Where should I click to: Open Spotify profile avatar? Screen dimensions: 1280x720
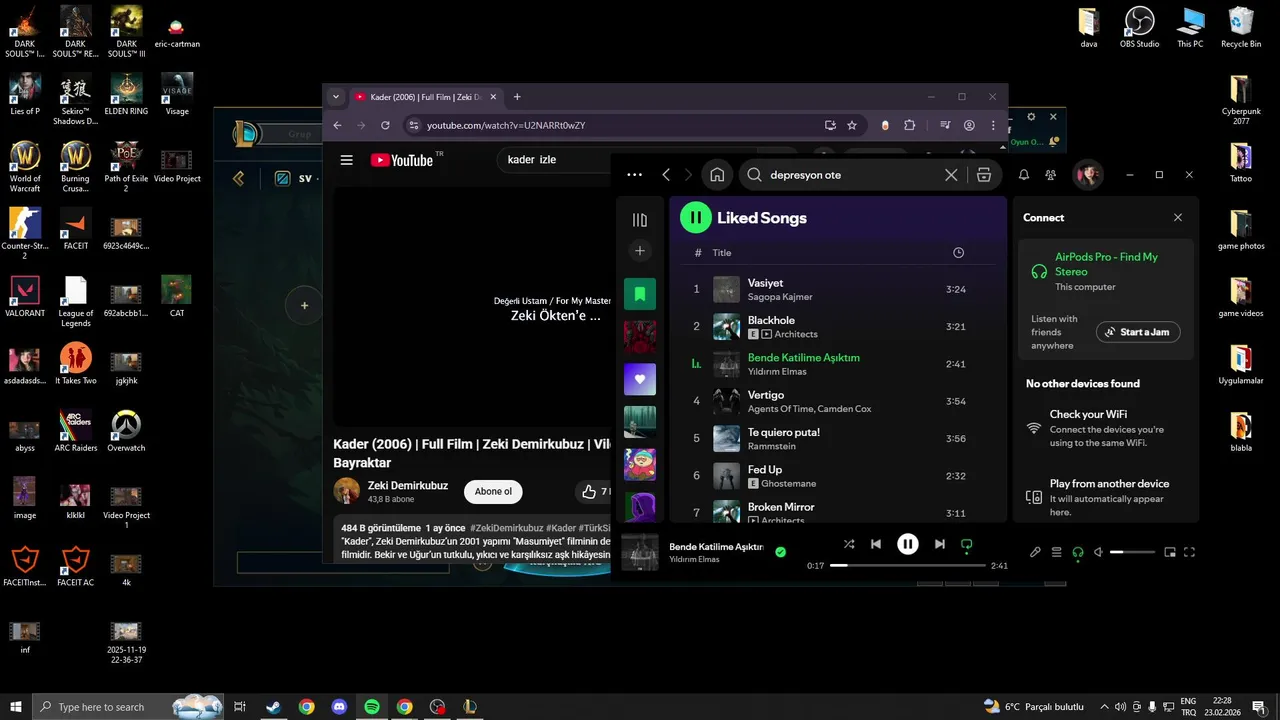tap(1087, 175)
